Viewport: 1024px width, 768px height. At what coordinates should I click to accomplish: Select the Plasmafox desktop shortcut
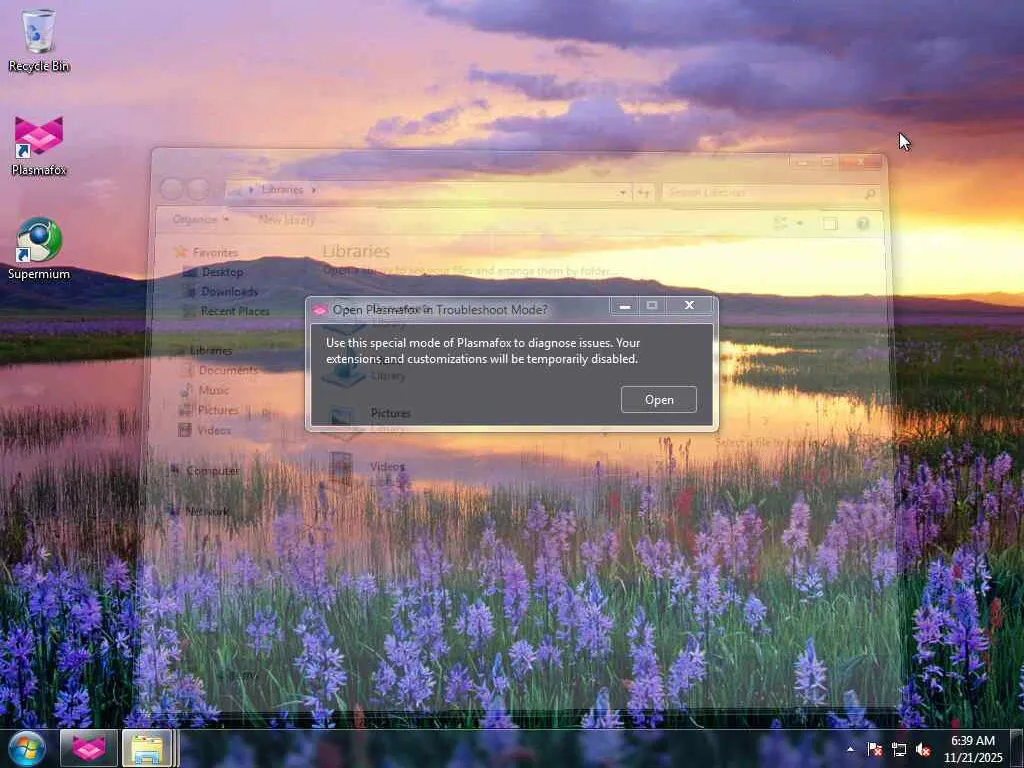(39, 146)
